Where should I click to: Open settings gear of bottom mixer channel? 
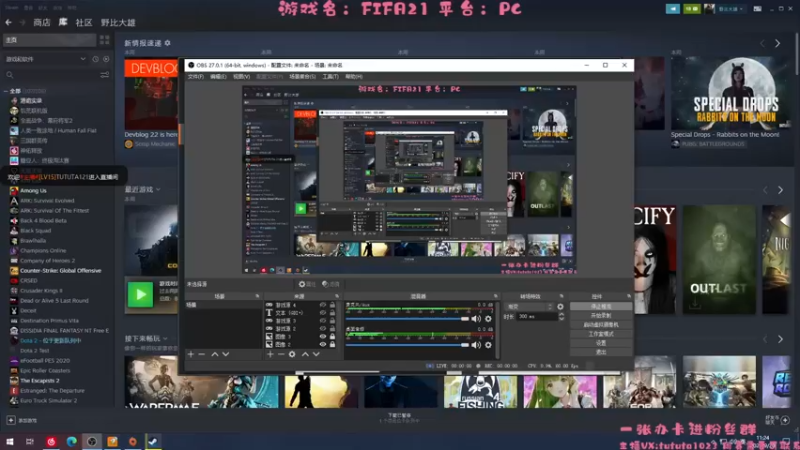coord(488,345)
